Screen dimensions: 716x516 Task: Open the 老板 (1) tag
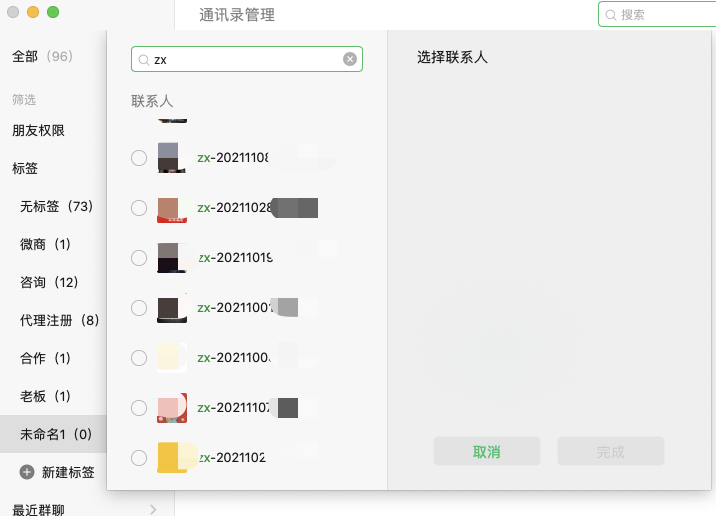pos(45,396)
